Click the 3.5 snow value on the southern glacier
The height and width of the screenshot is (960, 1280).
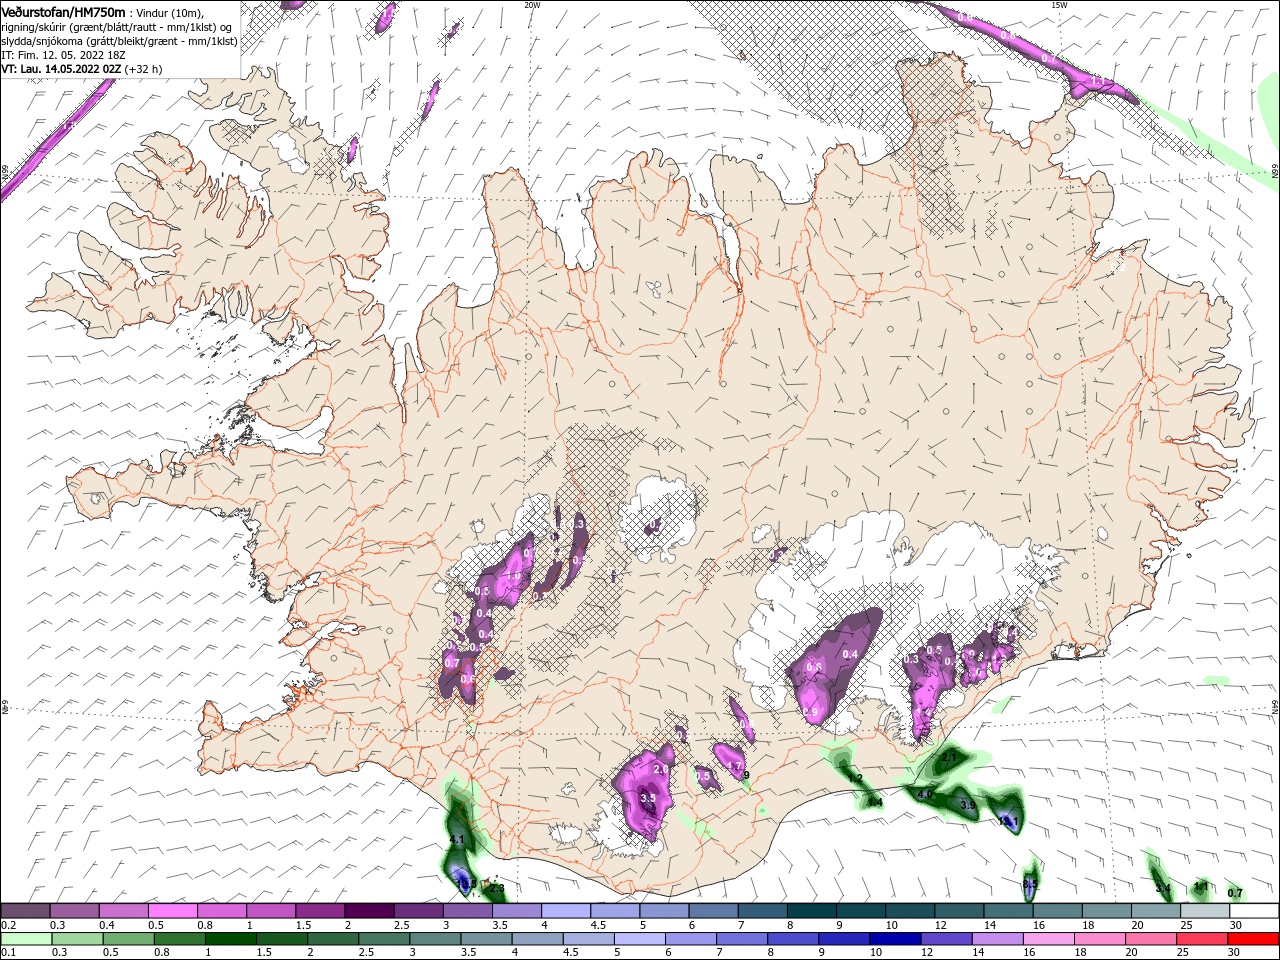tap(647, 798)
